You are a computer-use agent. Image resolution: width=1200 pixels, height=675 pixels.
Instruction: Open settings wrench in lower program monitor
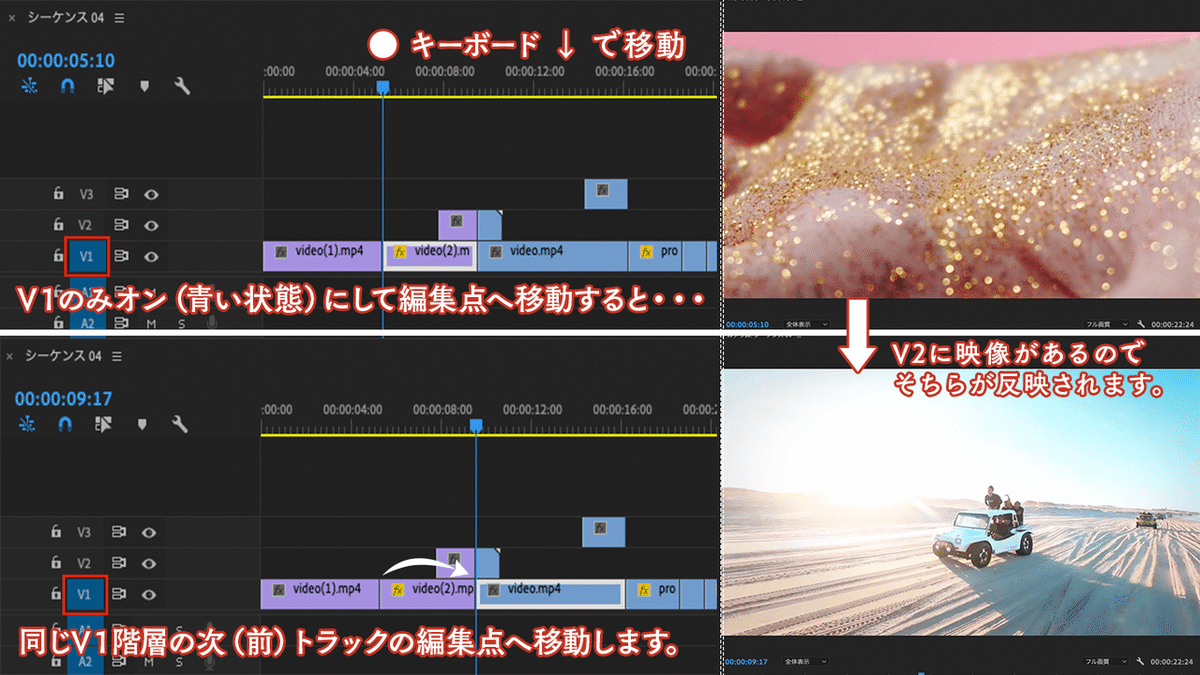1141,661
